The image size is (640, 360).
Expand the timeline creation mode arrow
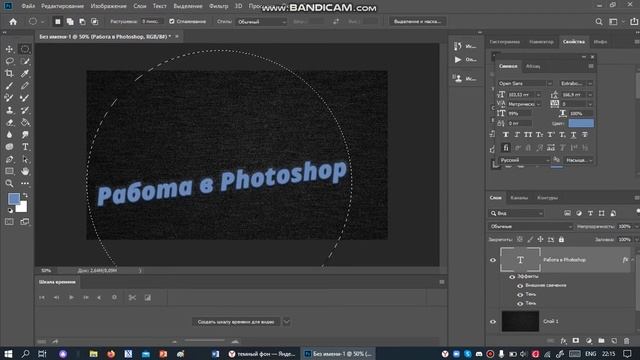[287, 322]
